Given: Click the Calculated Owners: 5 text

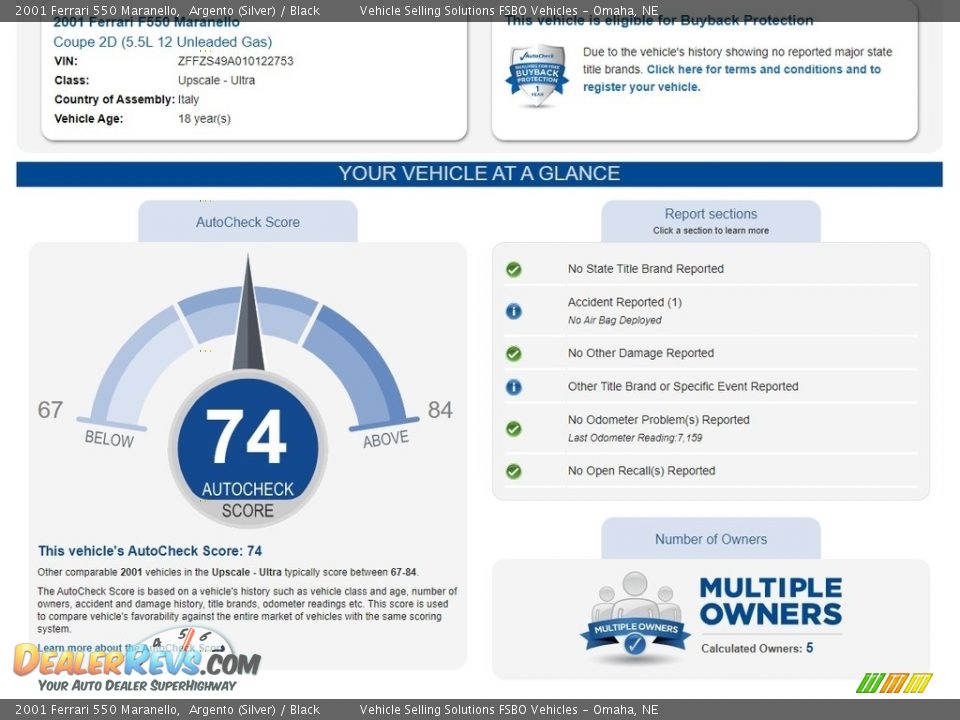Looking at the screenshot, I should click(x=757, y=648).
